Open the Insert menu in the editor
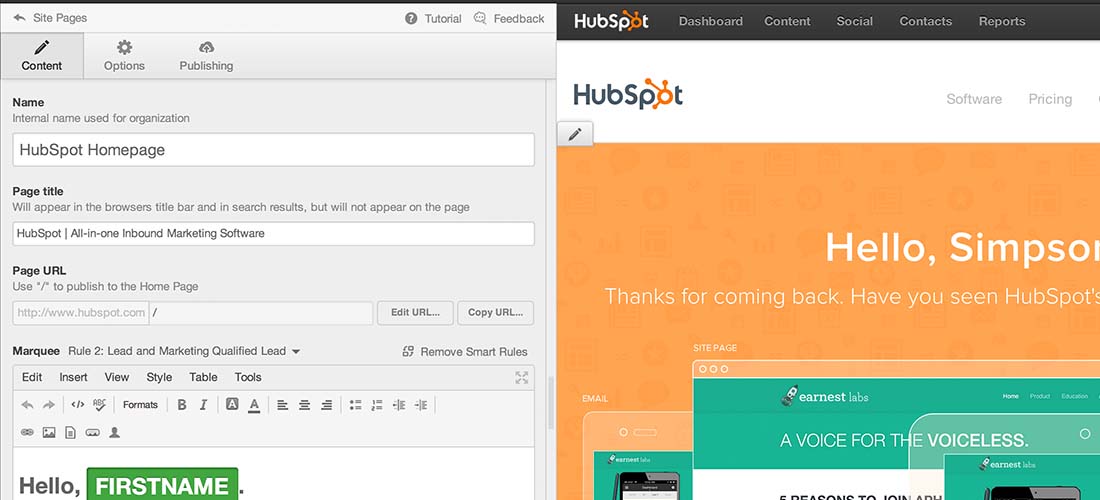 tap(73, 377)
